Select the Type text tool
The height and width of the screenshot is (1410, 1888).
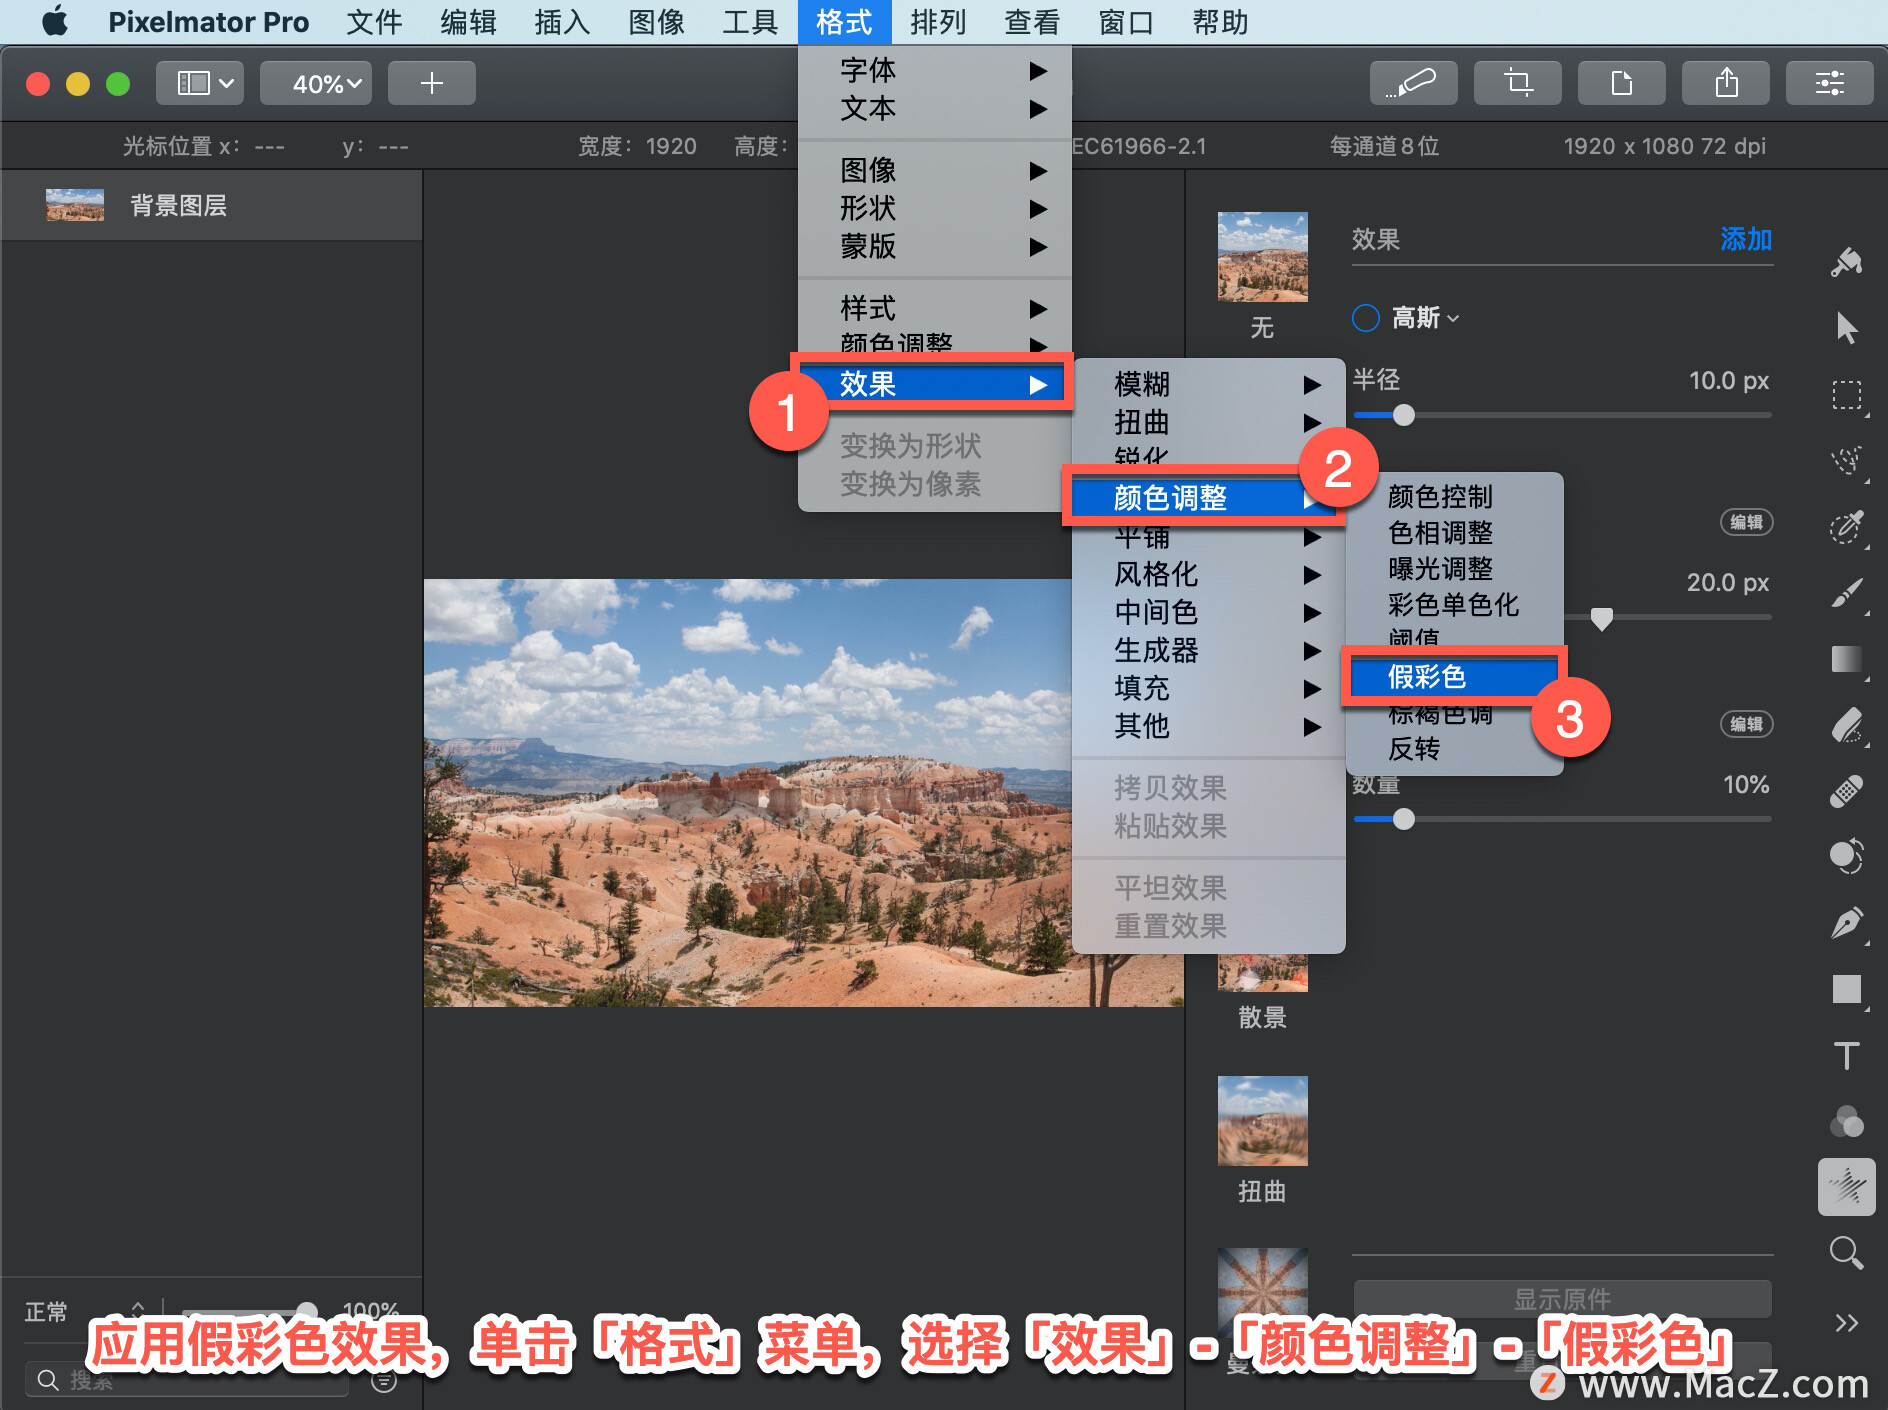coord(1846,1055)
